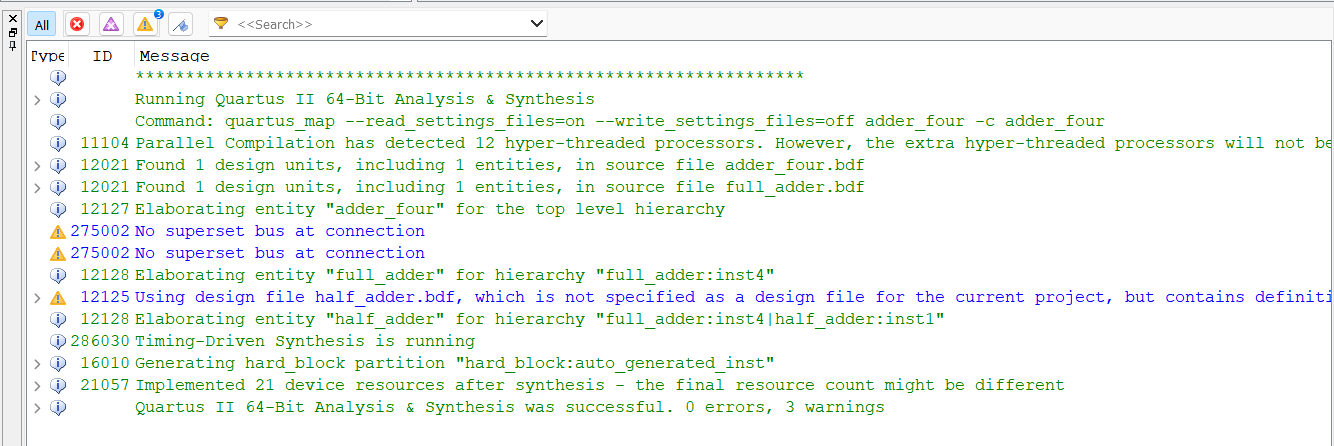Float the Messages panel using the window icon
Viewport: 1334px width, 446px height.
click(12, 32)
